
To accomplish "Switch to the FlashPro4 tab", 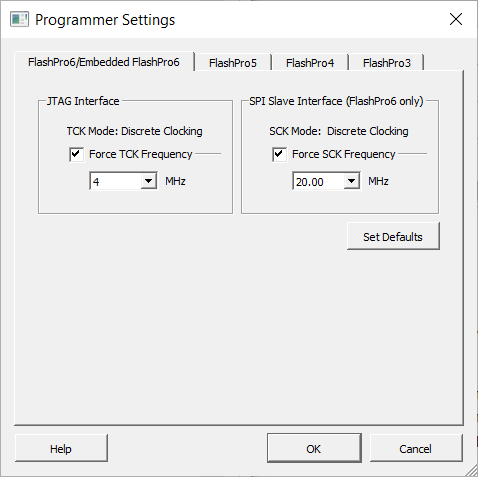I will click(310, 63).
